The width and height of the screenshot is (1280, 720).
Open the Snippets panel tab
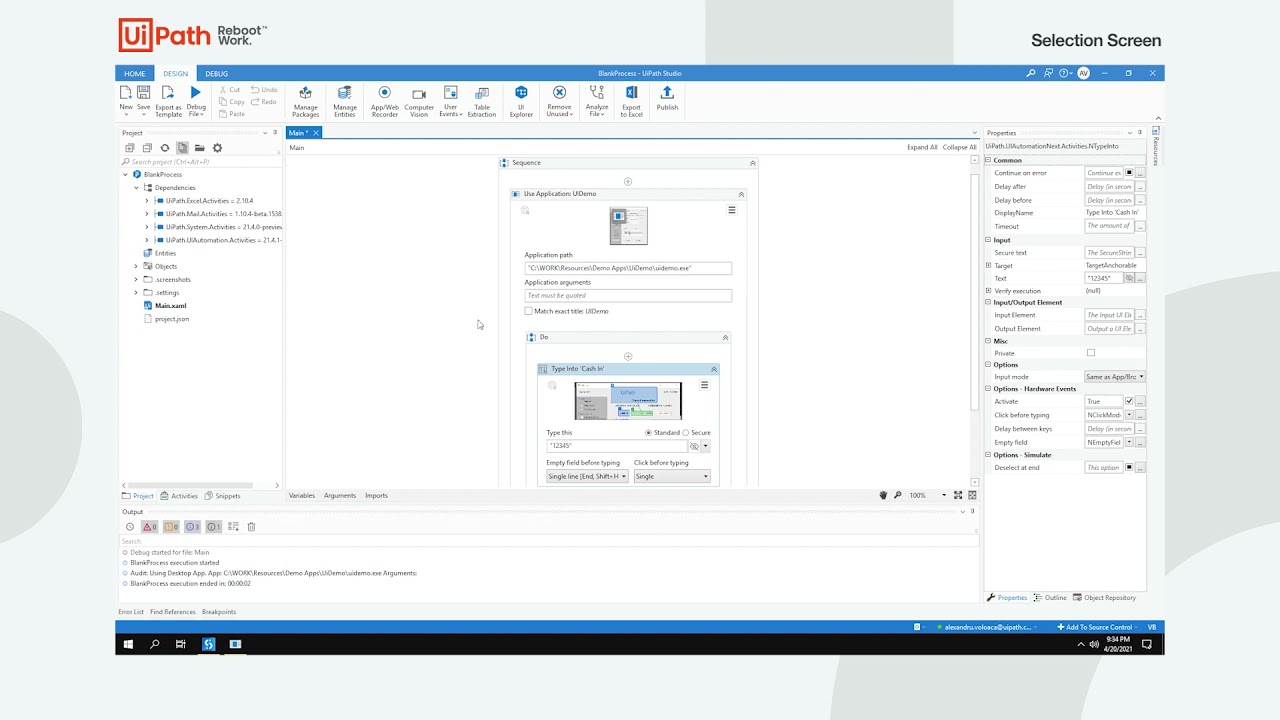pyautogui.click(x=222, y=496)
